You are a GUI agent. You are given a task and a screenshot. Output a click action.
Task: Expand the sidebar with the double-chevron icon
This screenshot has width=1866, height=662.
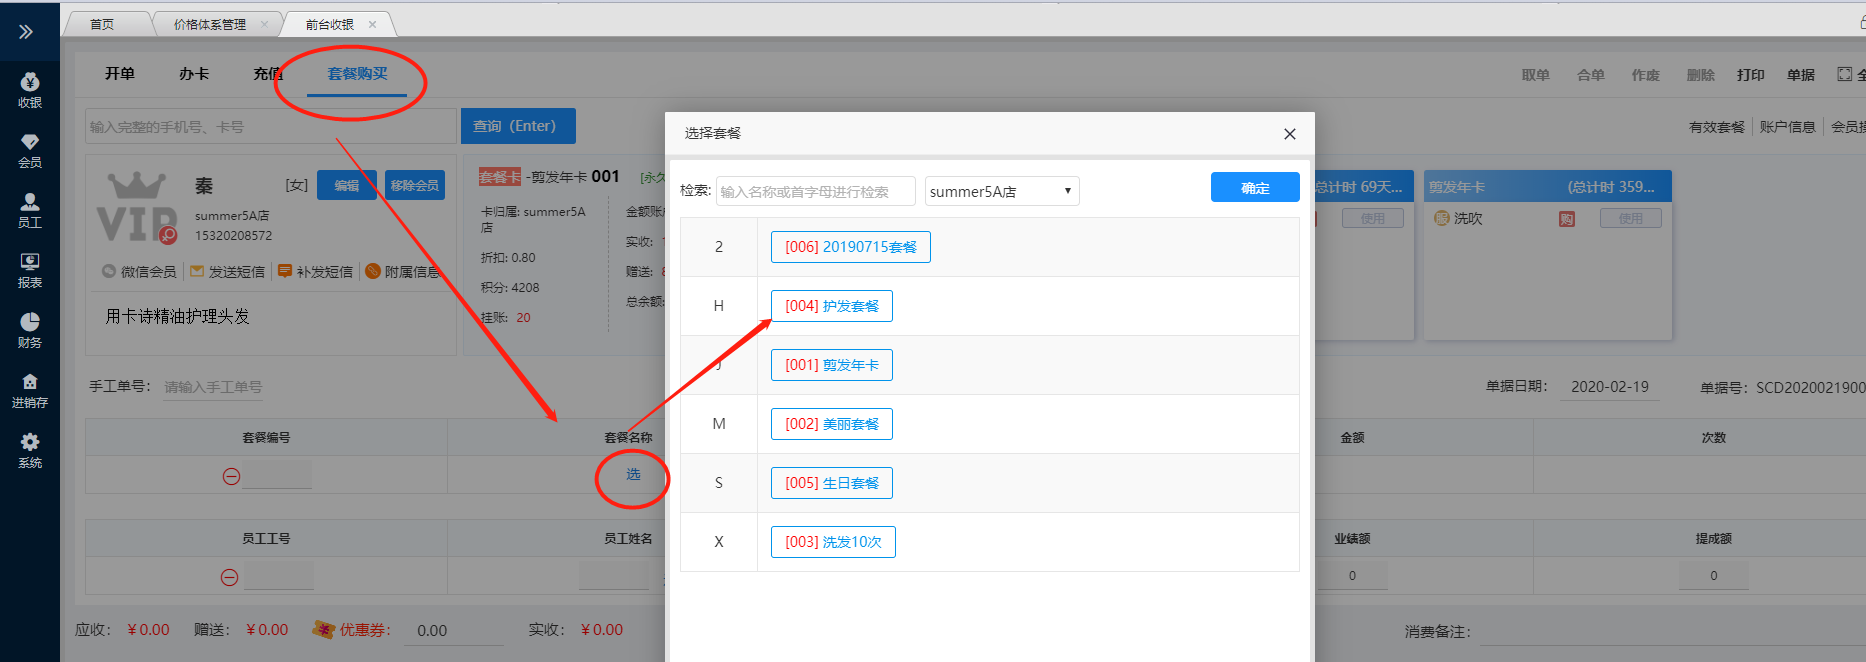[26, 32]
